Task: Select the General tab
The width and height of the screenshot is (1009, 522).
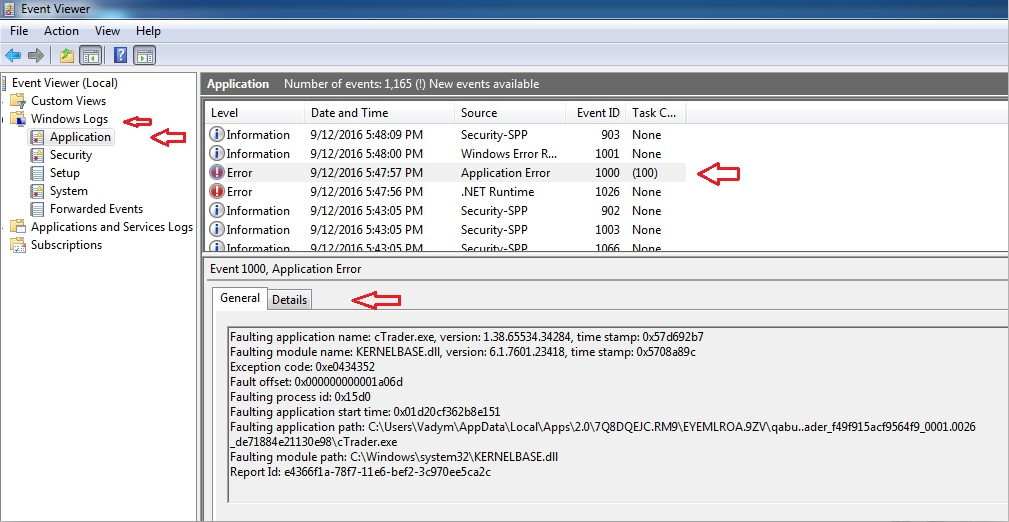Action: [x=240, y=298]
